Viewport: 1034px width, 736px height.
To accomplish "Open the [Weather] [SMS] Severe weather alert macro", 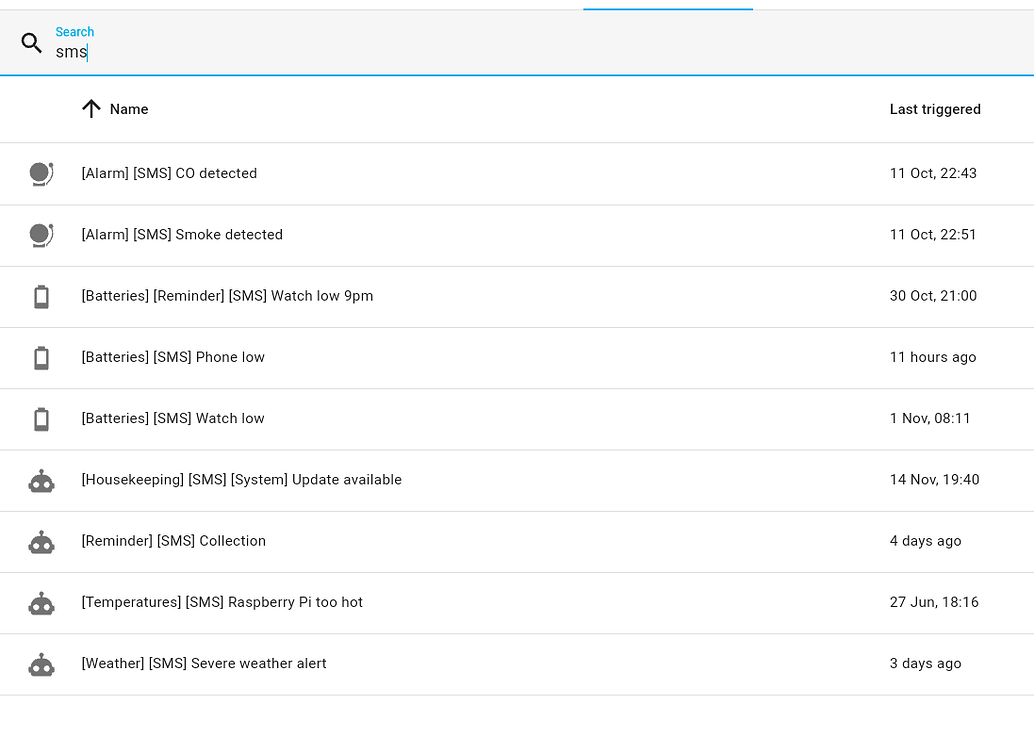I will point(203,663).
